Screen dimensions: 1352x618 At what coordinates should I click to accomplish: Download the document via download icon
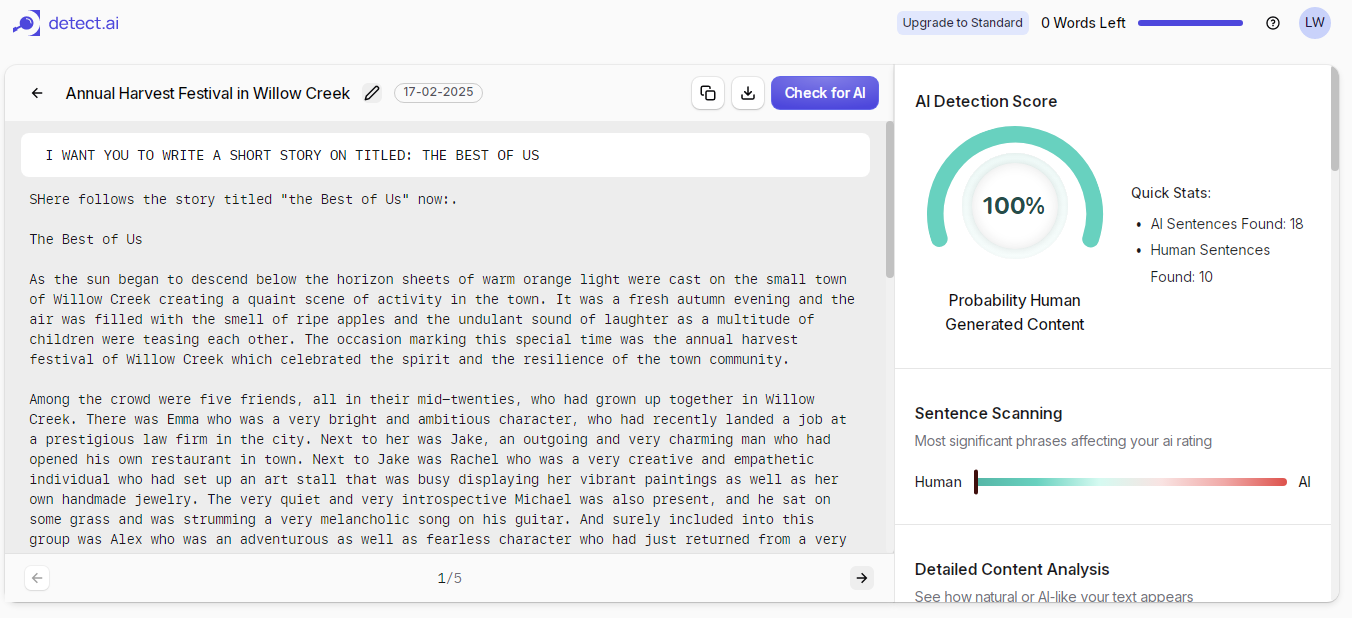point(748,93)
